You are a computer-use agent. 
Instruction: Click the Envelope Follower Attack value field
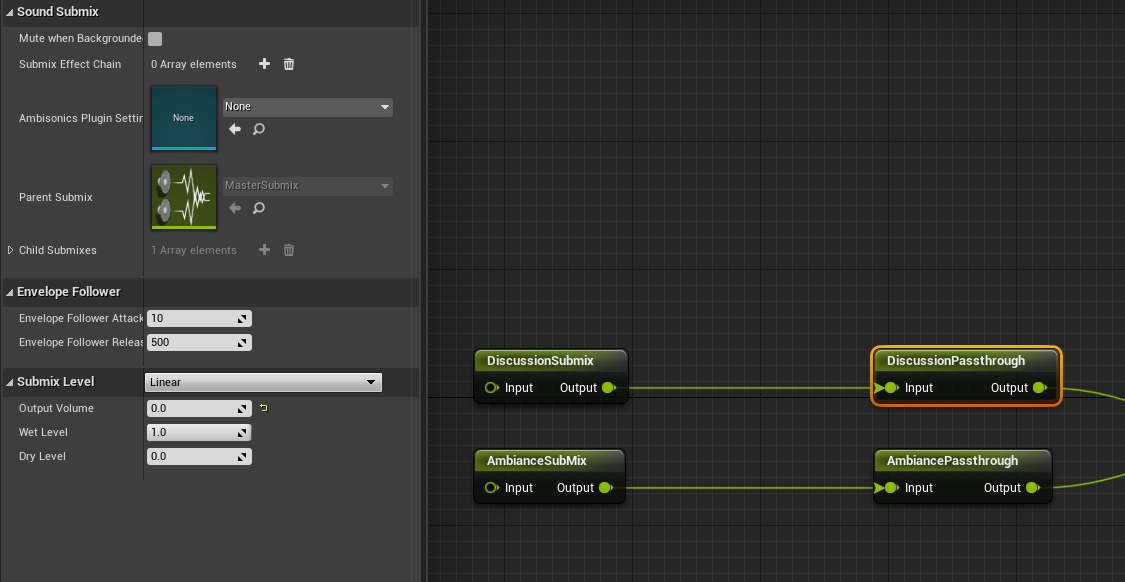click(199, 318)
